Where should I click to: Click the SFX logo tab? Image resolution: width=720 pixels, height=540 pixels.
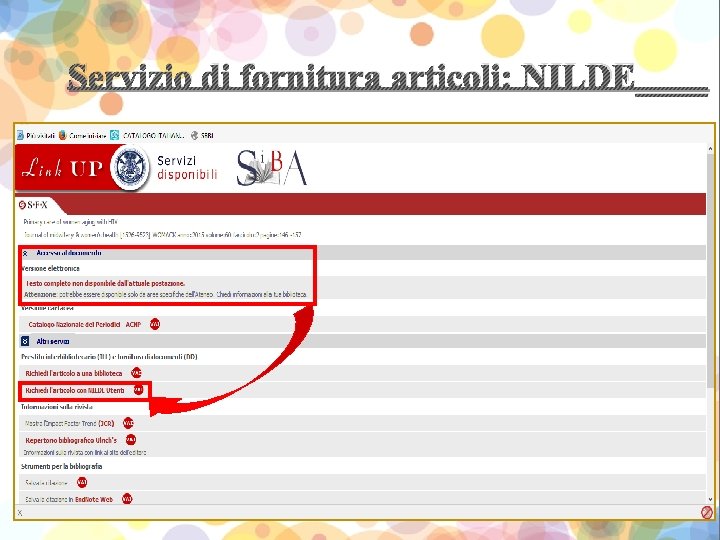pos(33,205)
